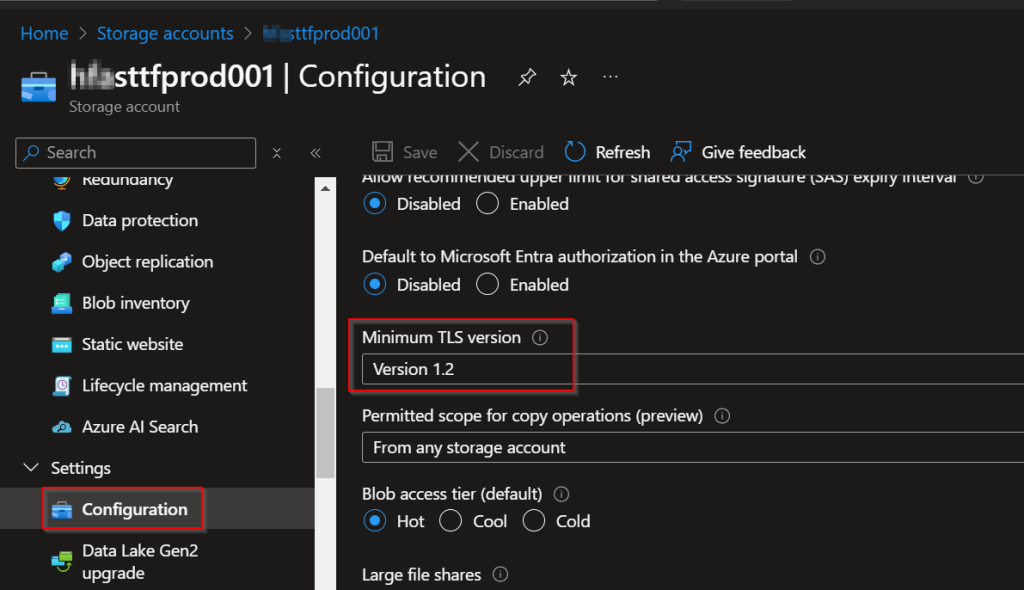The image size is (1024, 590).
Task: Collapse the sidebar with double chevron
Action: 315,153
